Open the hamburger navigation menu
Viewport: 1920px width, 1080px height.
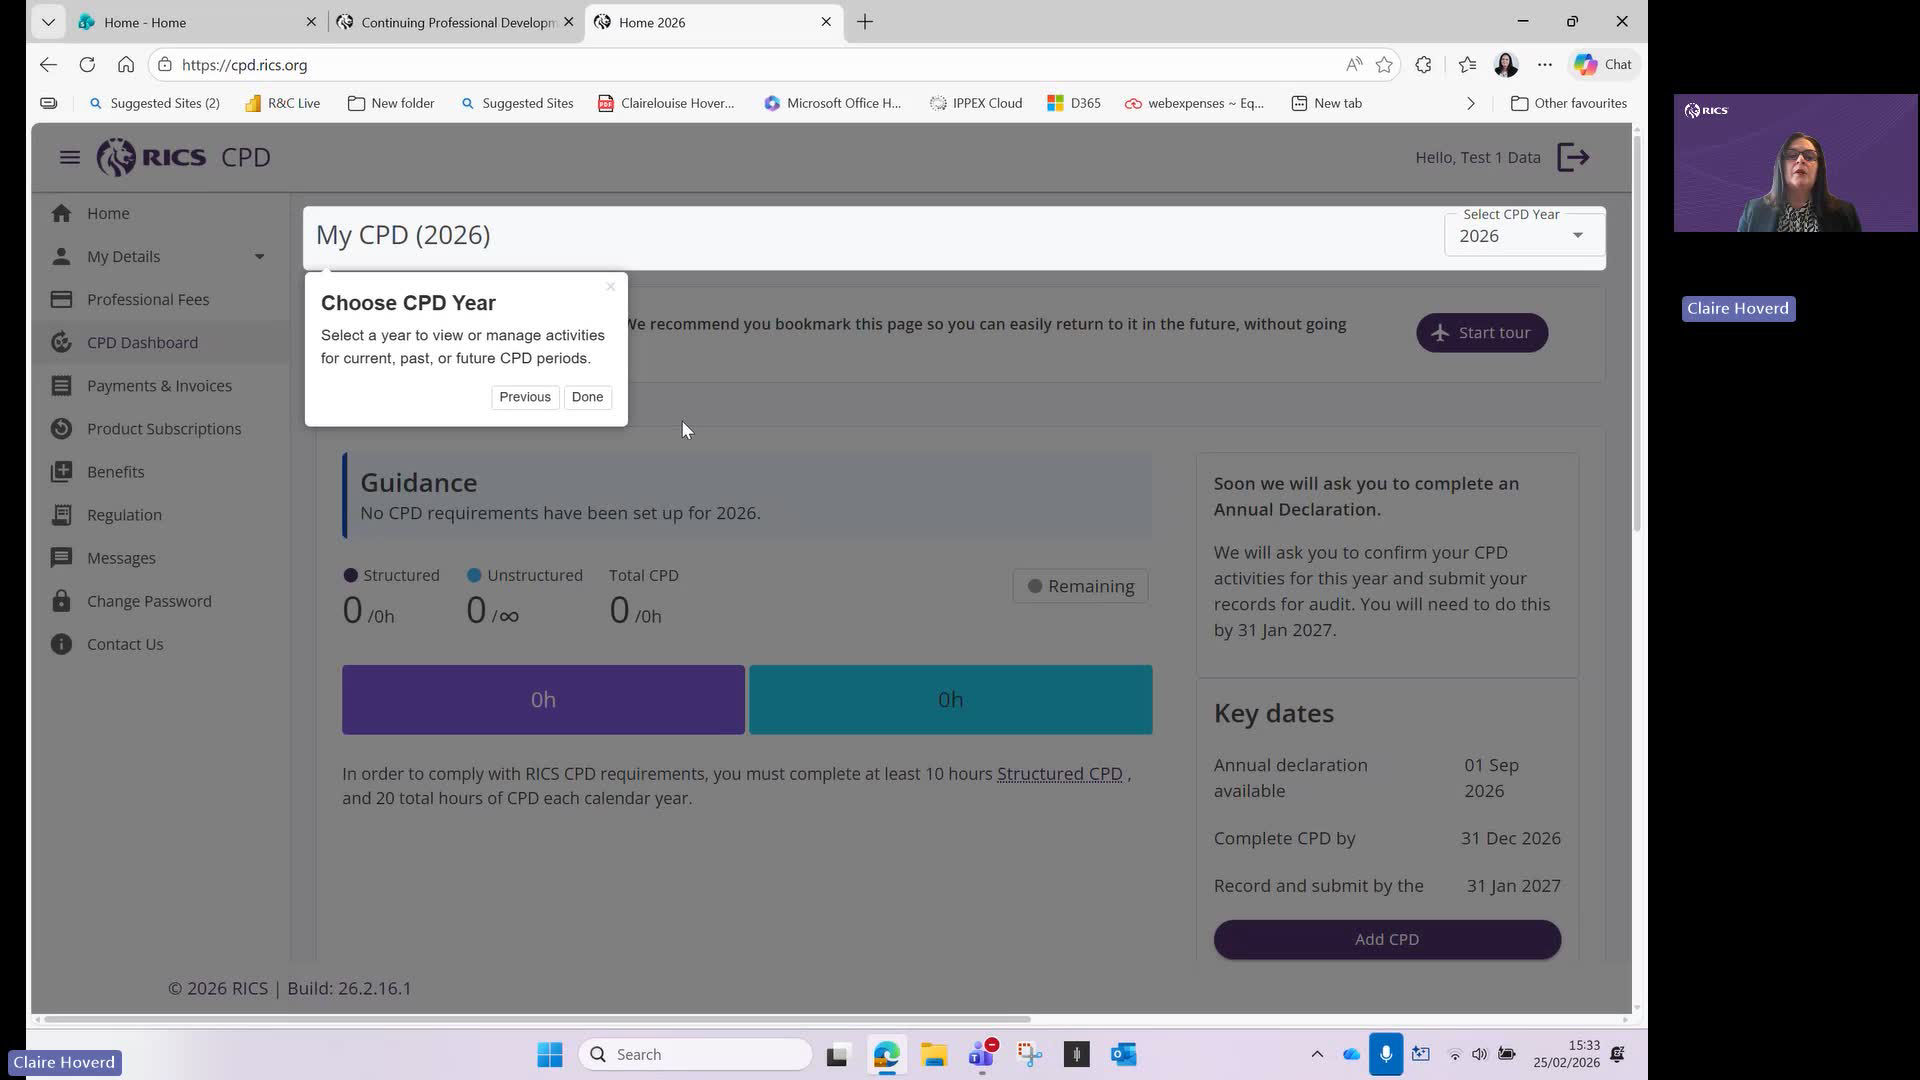(69, 157)
